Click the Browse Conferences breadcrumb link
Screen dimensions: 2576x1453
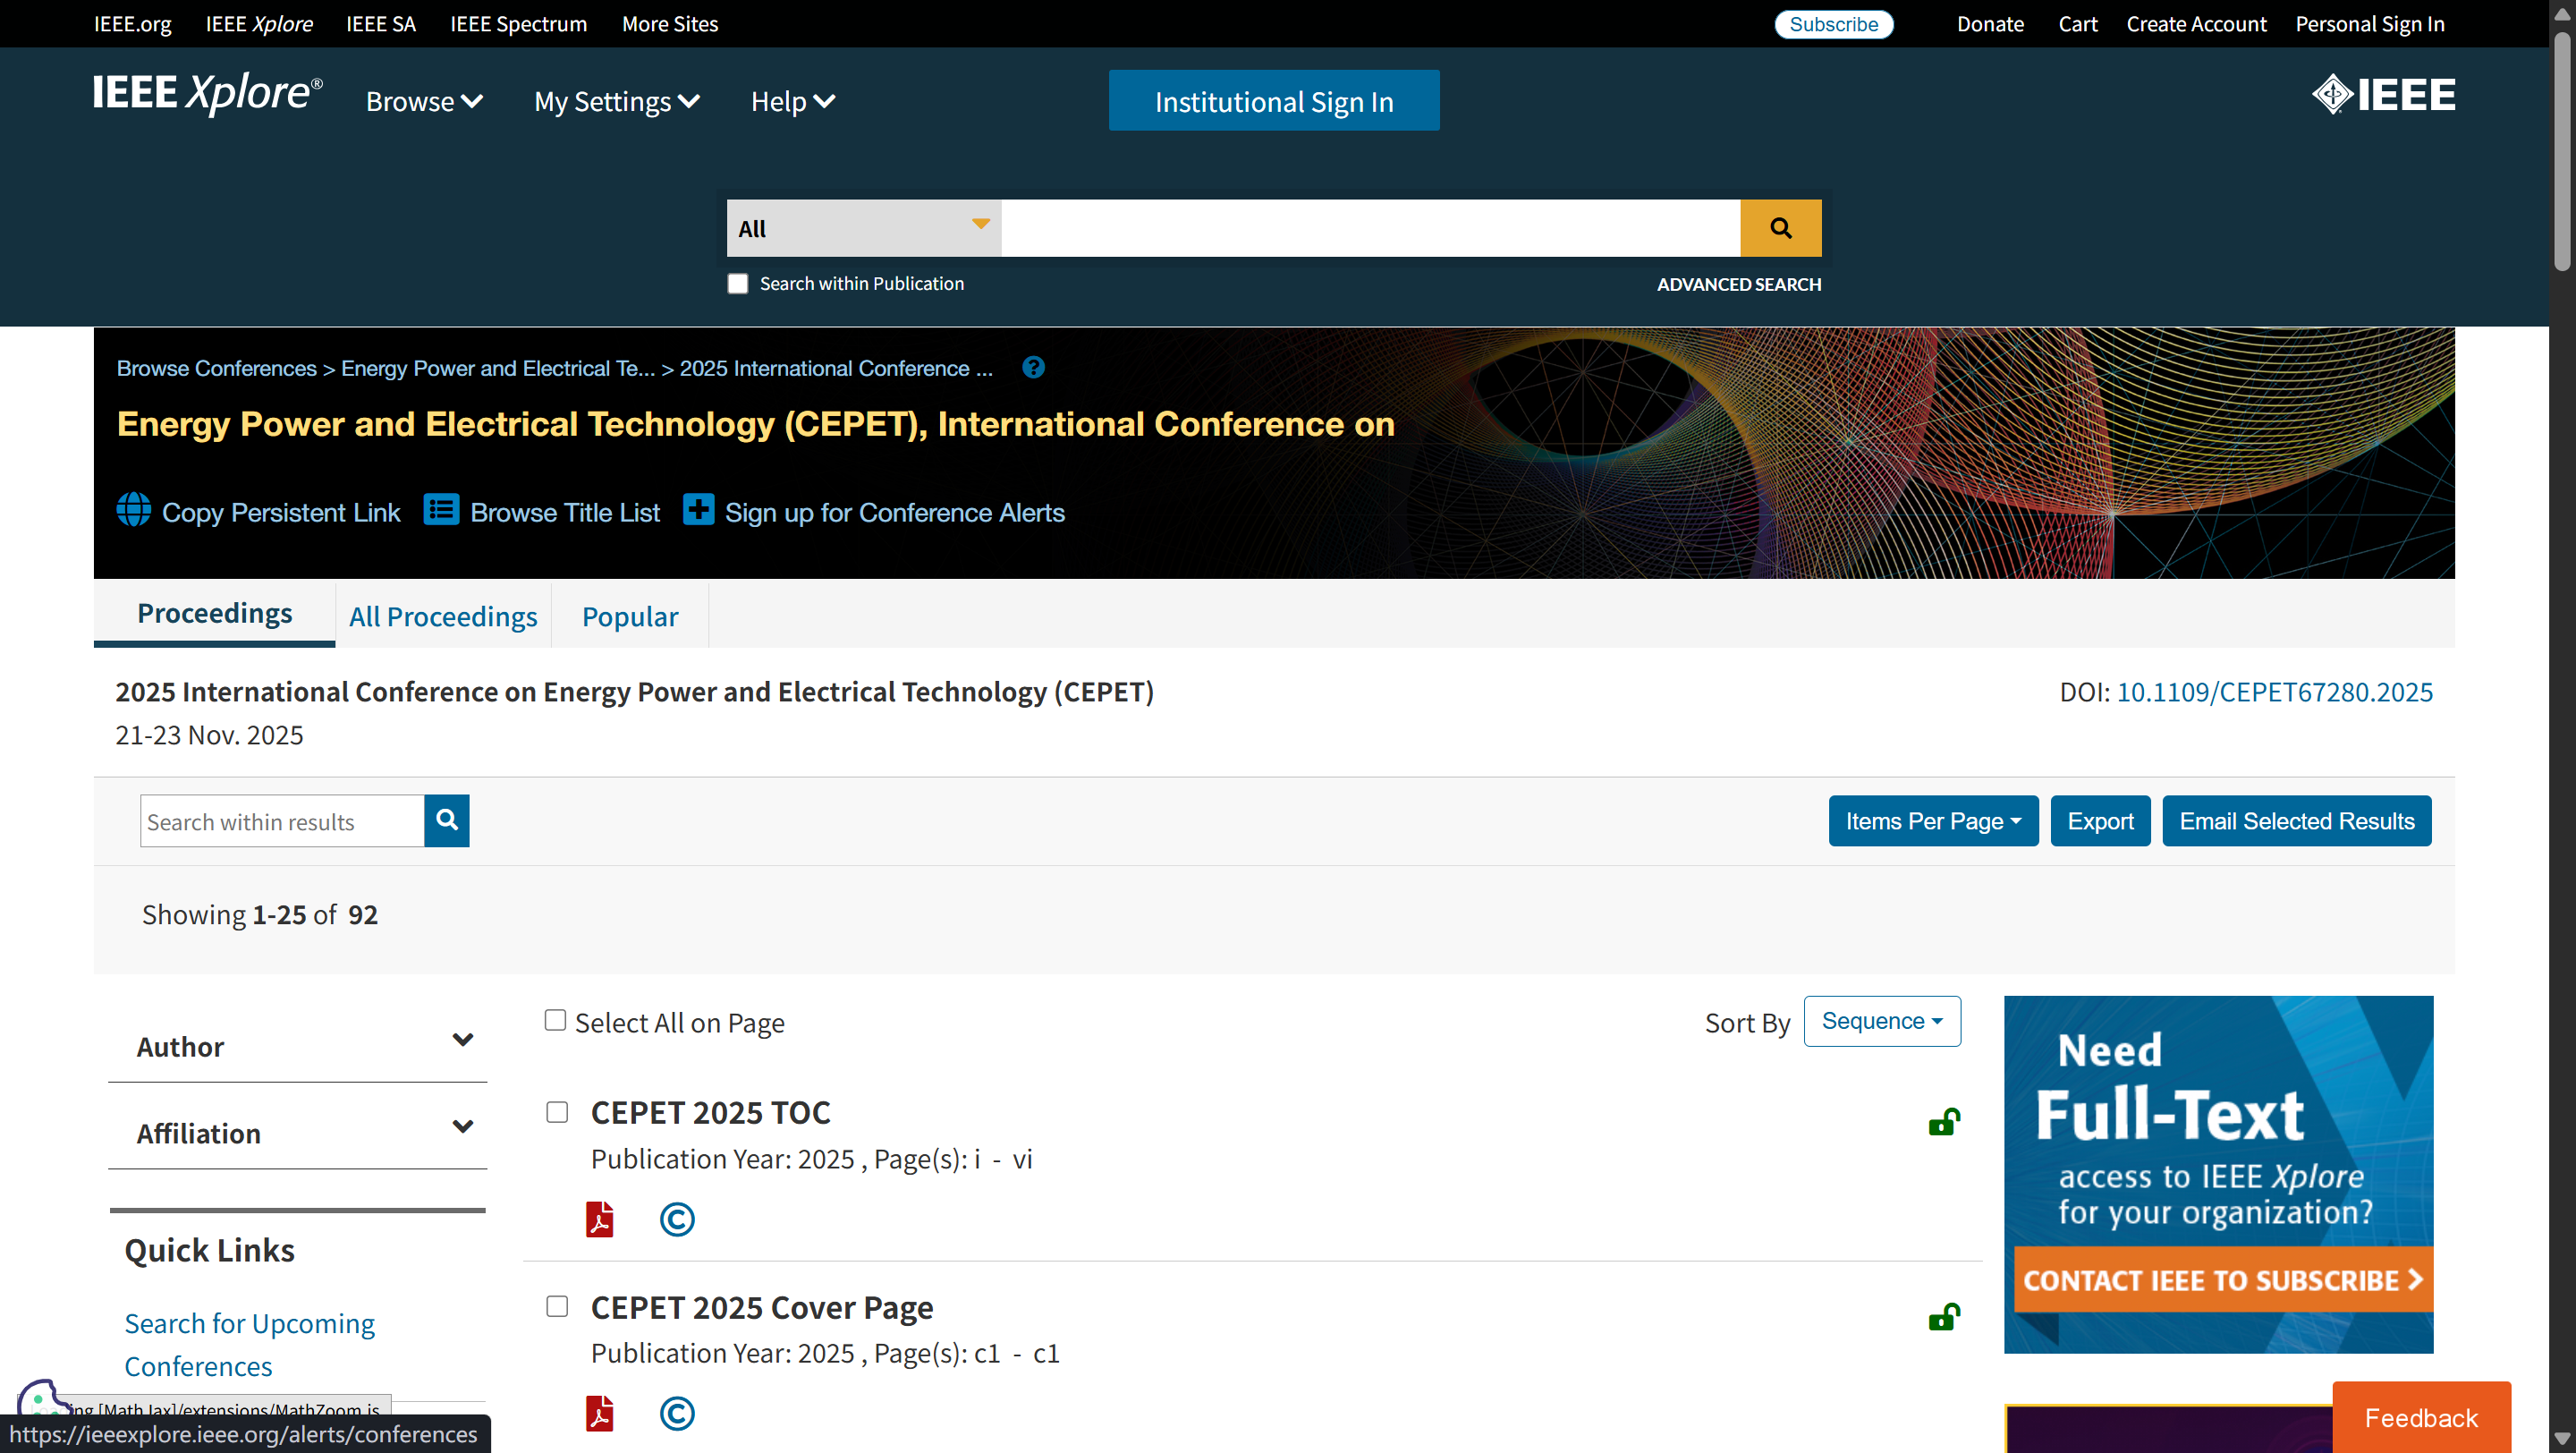click(x=217, y=368)
